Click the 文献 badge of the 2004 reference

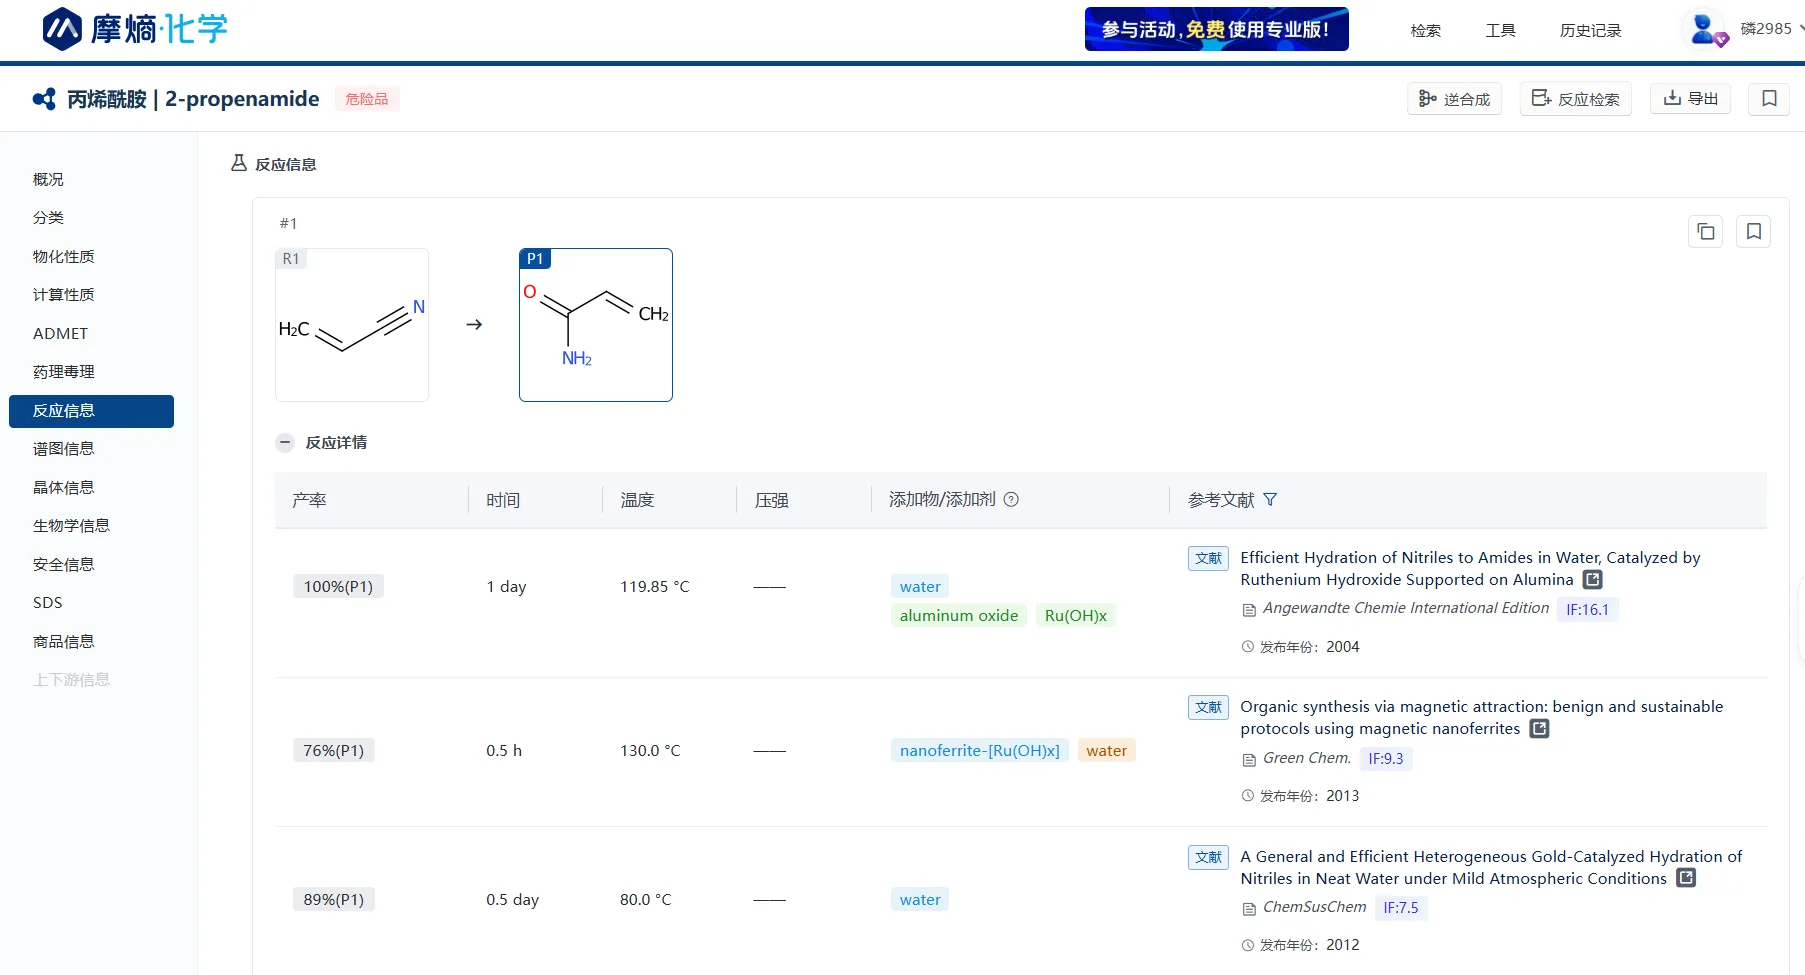(x=1208, y=558)
